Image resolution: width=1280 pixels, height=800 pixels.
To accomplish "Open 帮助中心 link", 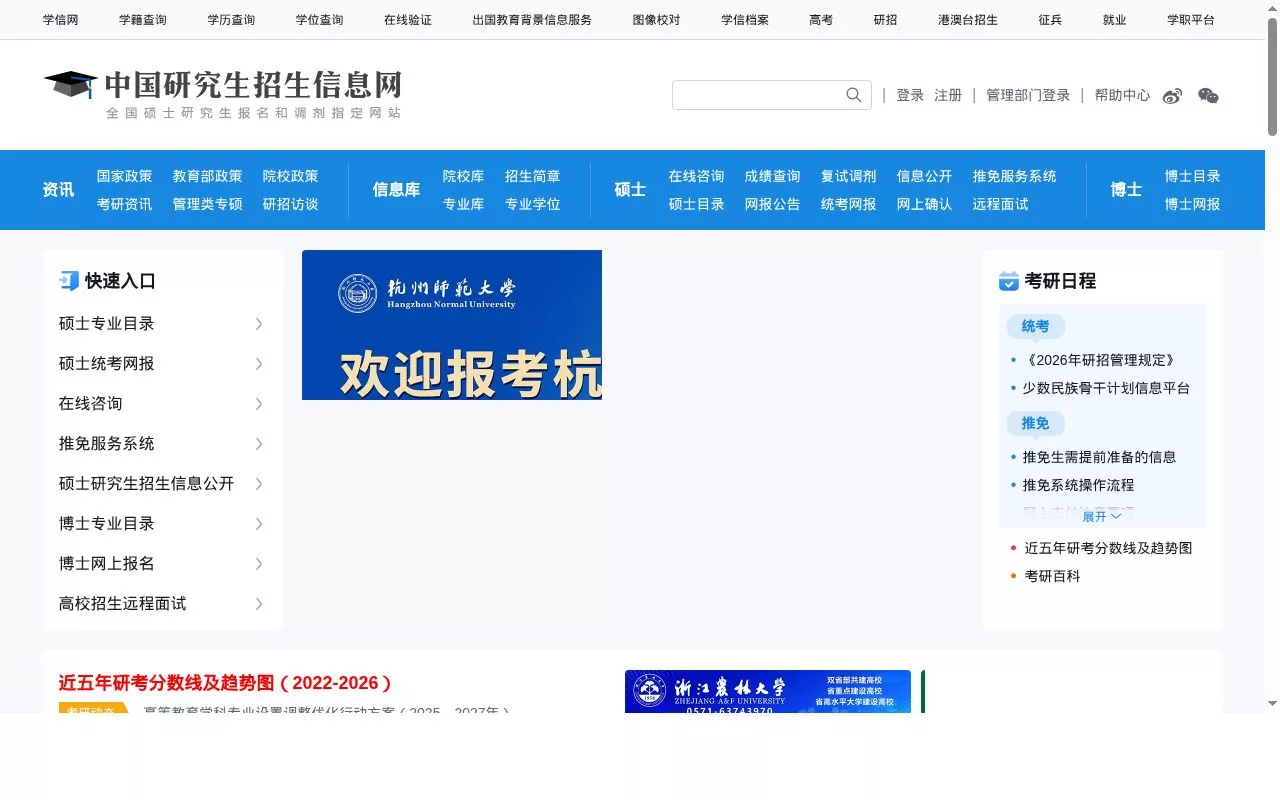I will (1122, 95).
